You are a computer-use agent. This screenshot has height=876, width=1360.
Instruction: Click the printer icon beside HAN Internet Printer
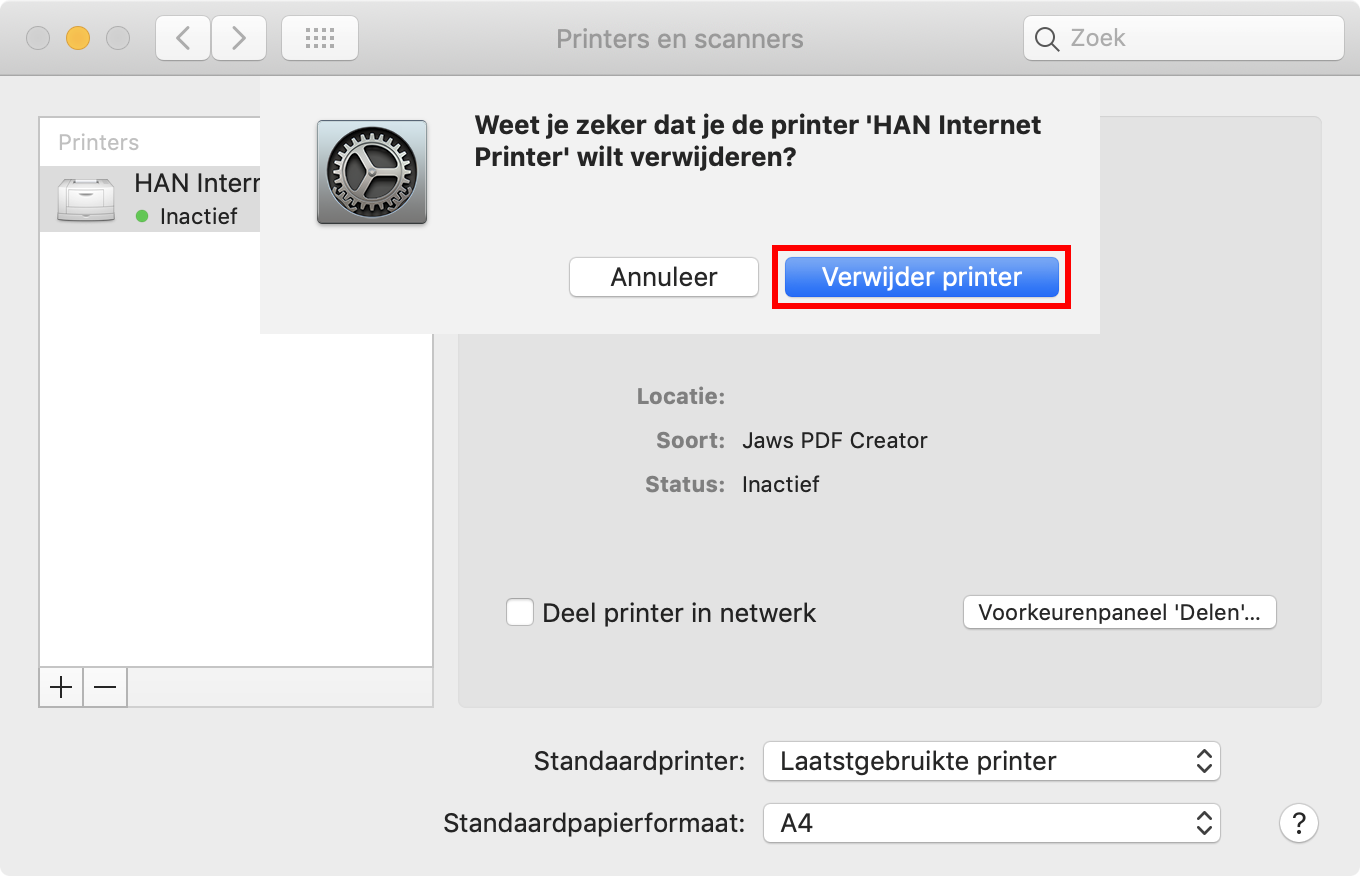(86, 198)
